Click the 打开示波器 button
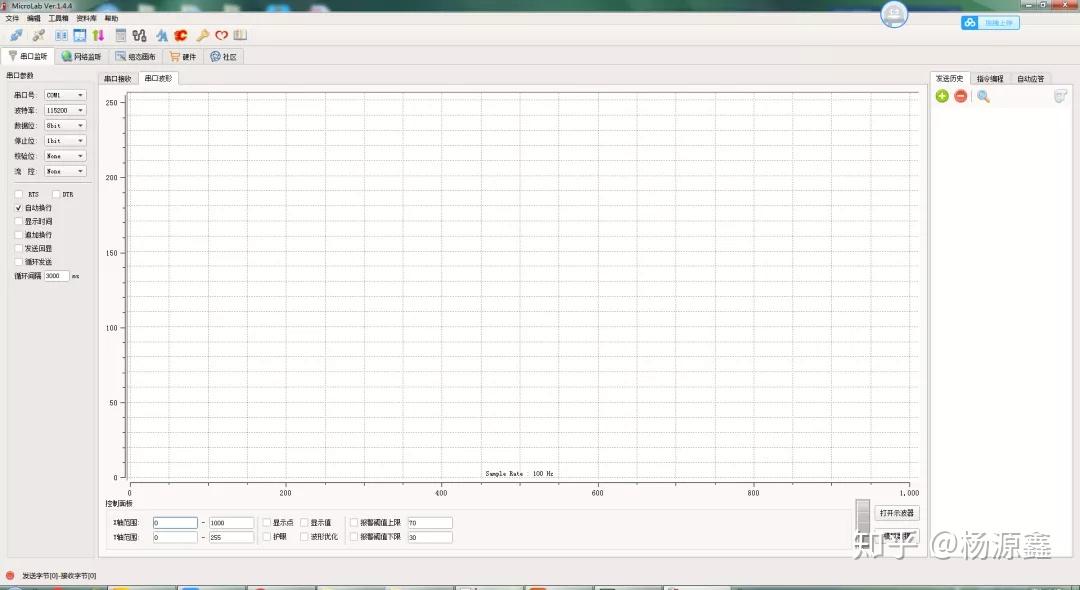Image resolution: width=1080 pixels, height=590 pixels. pyautogui.click(x=897, y=513)
